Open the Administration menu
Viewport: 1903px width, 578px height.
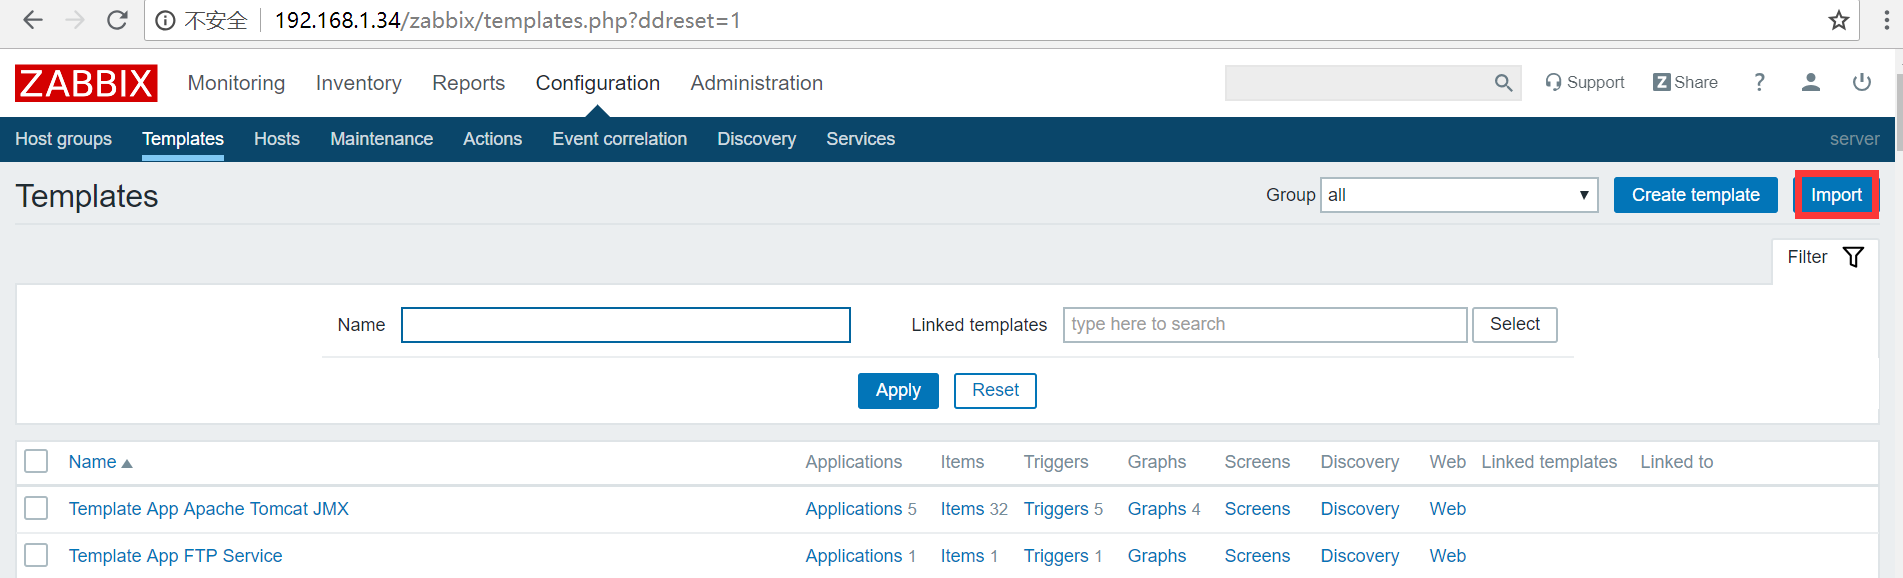point(756,83)
